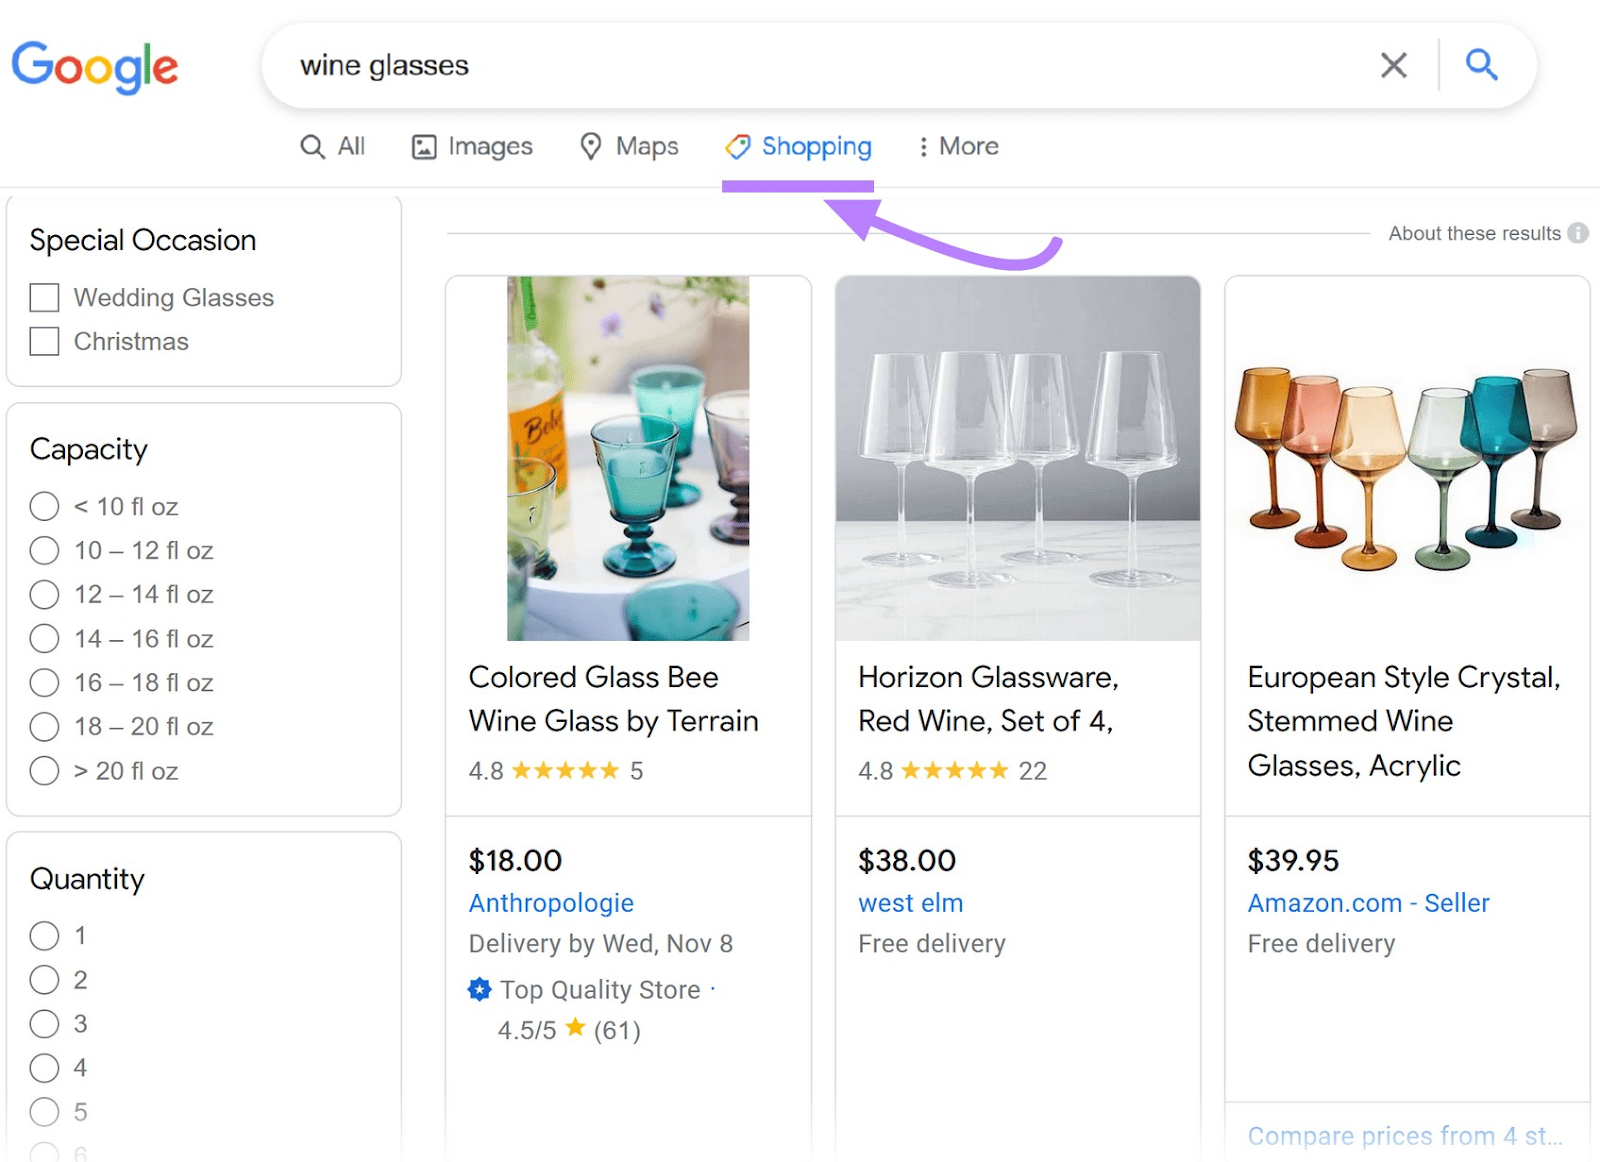Open the Anthropologie seller link
The width and height of the screenshot is (1600, 1162).
point(550,902)
